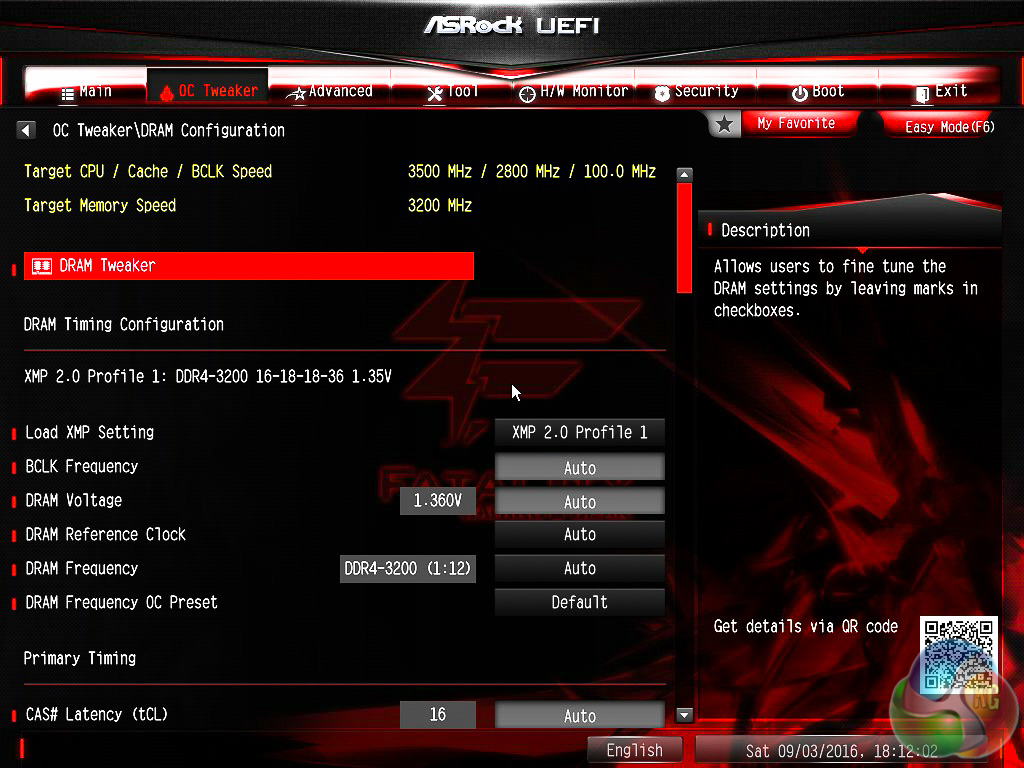This screenshot has width=1024, height=768.
Task: Click the DDR4-3200 (1:12) frequency value
Action: point(408,568)
